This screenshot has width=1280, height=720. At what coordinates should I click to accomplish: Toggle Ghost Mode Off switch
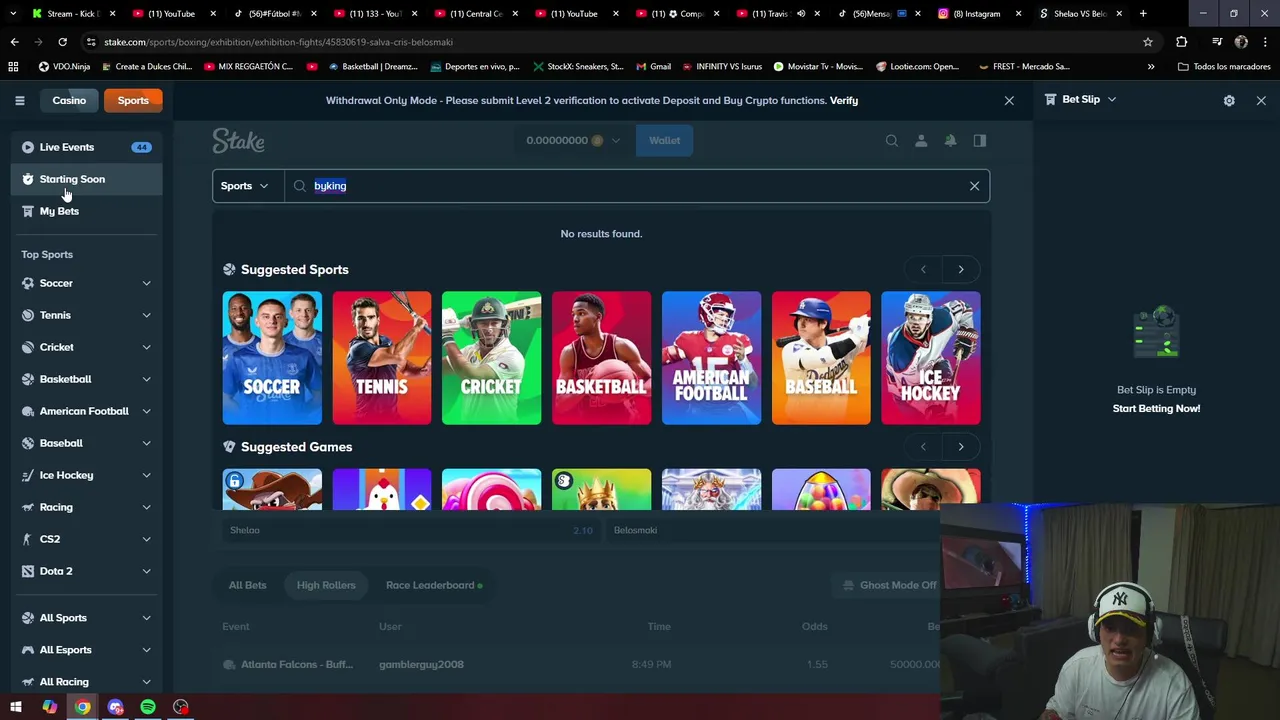tap(890, 585)
